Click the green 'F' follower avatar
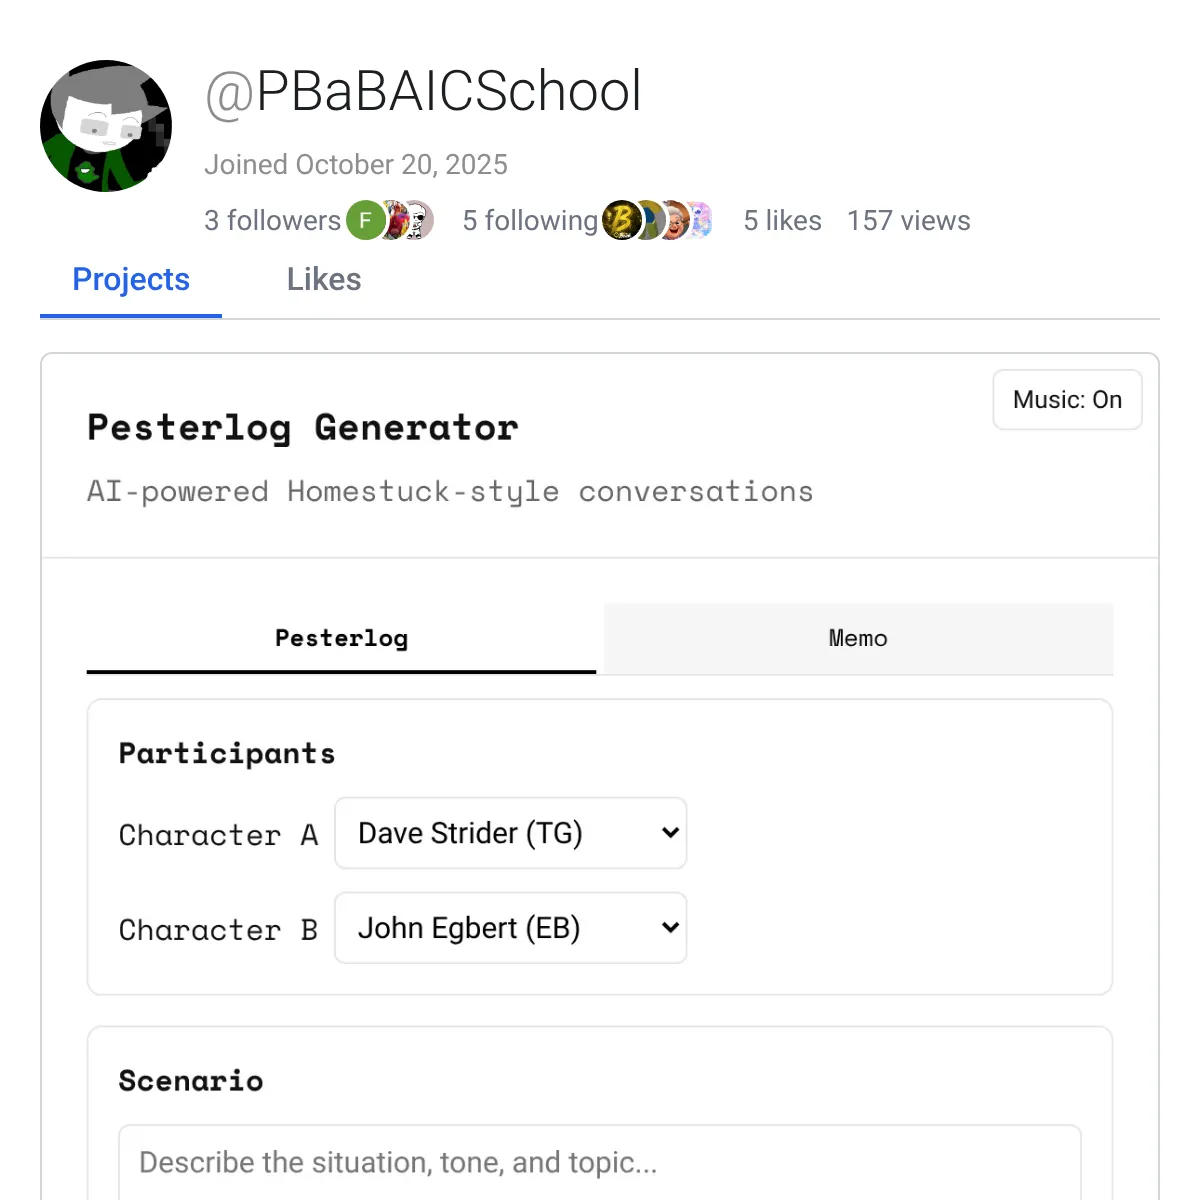The height and width of the screenshot is (1200, 1200). point(365,221)
